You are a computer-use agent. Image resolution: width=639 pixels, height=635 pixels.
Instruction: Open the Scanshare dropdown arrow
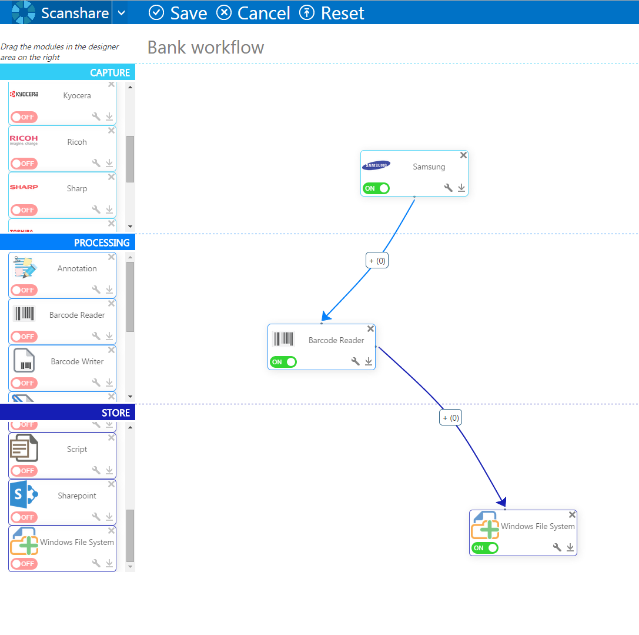click(121, 13)
